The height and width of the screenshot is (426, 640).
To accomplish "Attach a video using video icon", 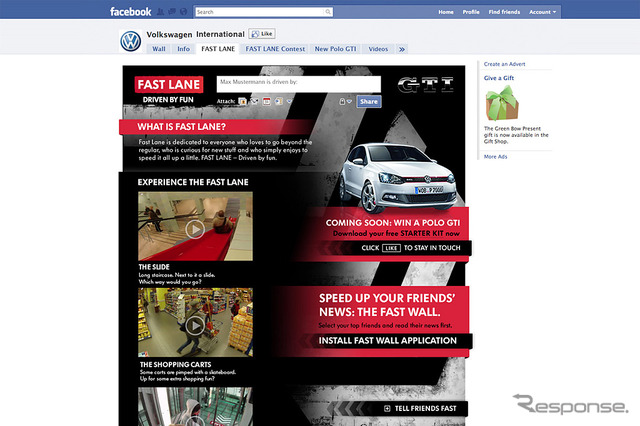I will (254, 101).
